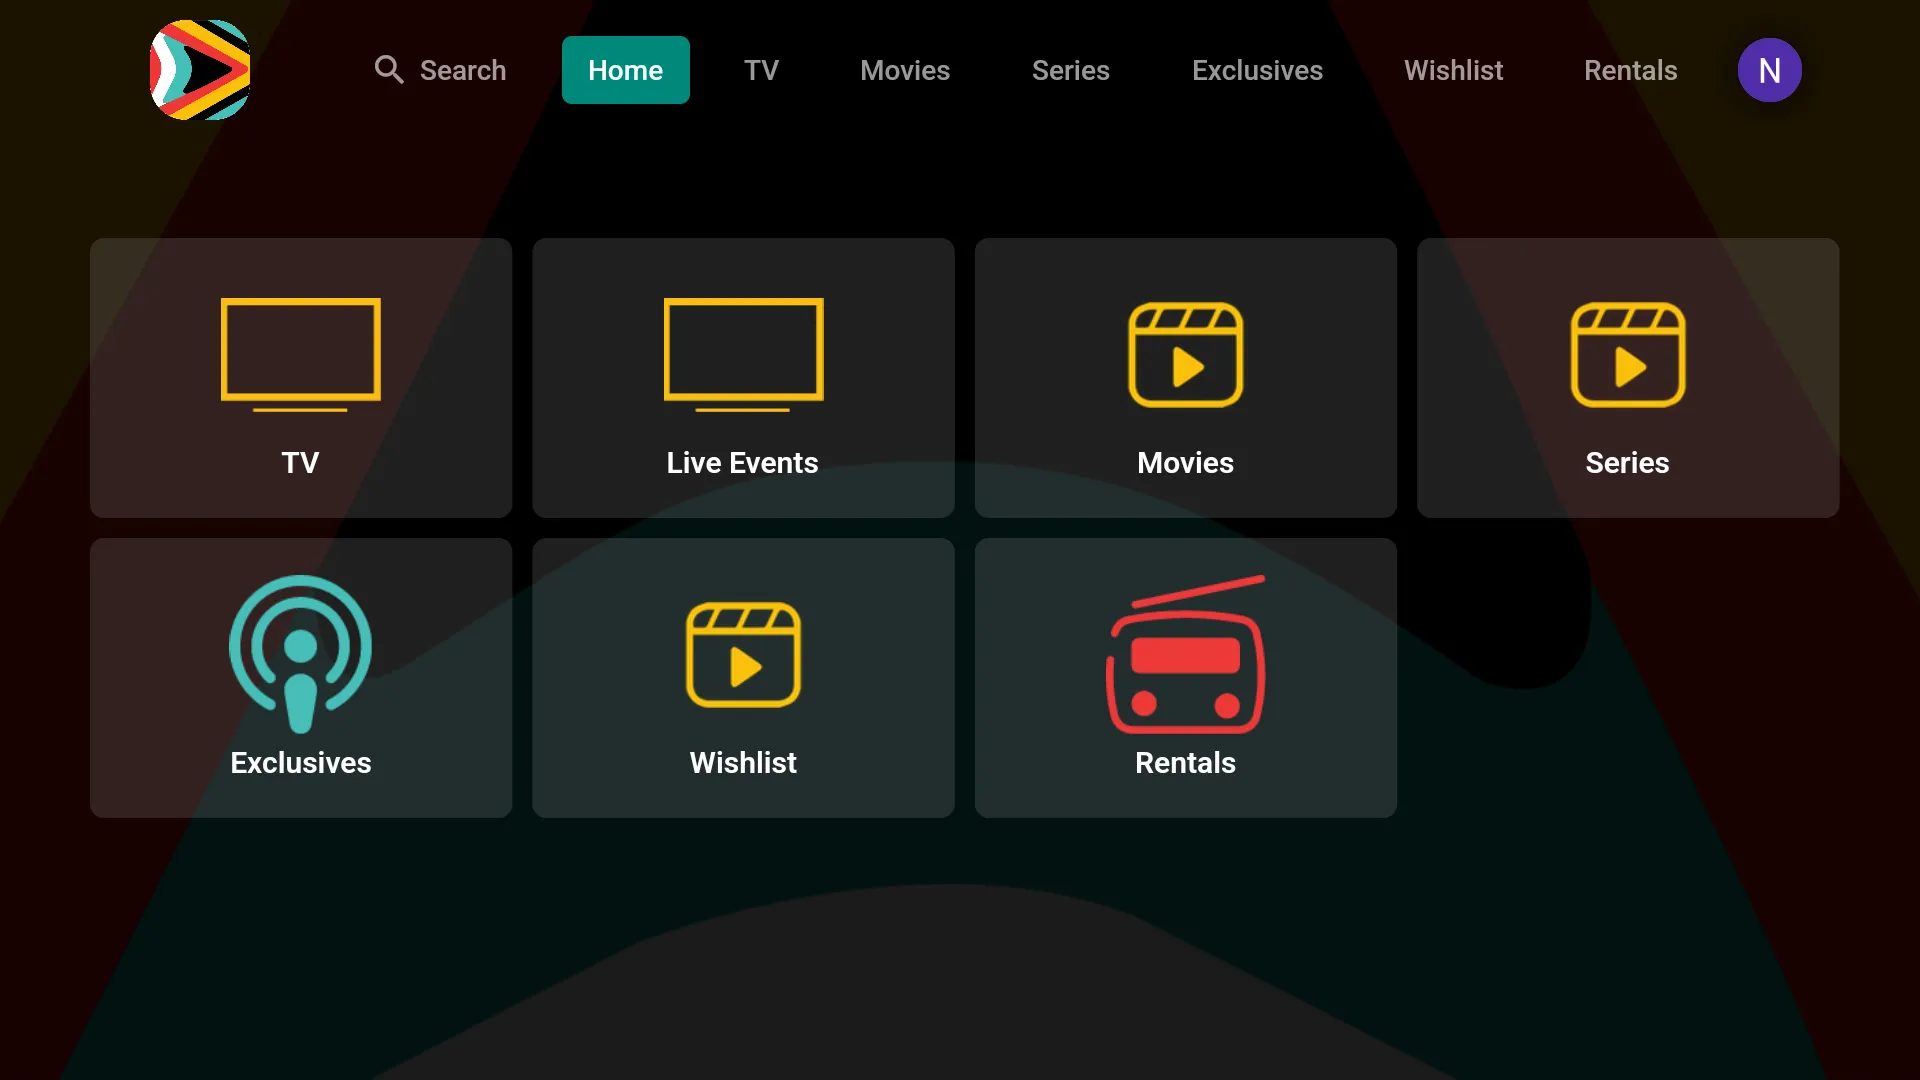Image resolution: width=1920 pixels, height=1080 pixels.
Task: Open Live Events section
Action: pyautogui.click(x=742, y=377)
